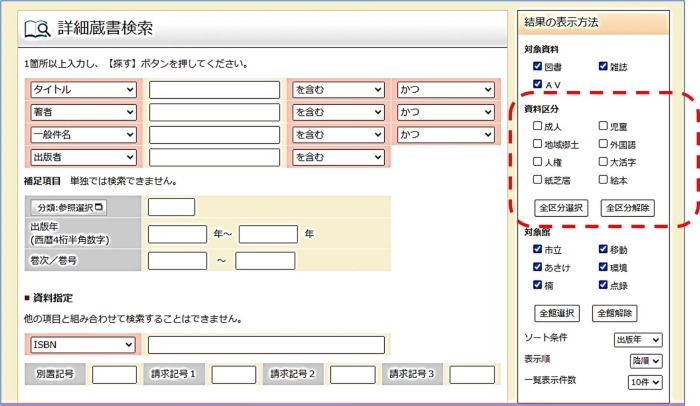The image size is (700, 406).
Task: Focus the 巻次/巻号 end field
Action: [x=265, y=261]
